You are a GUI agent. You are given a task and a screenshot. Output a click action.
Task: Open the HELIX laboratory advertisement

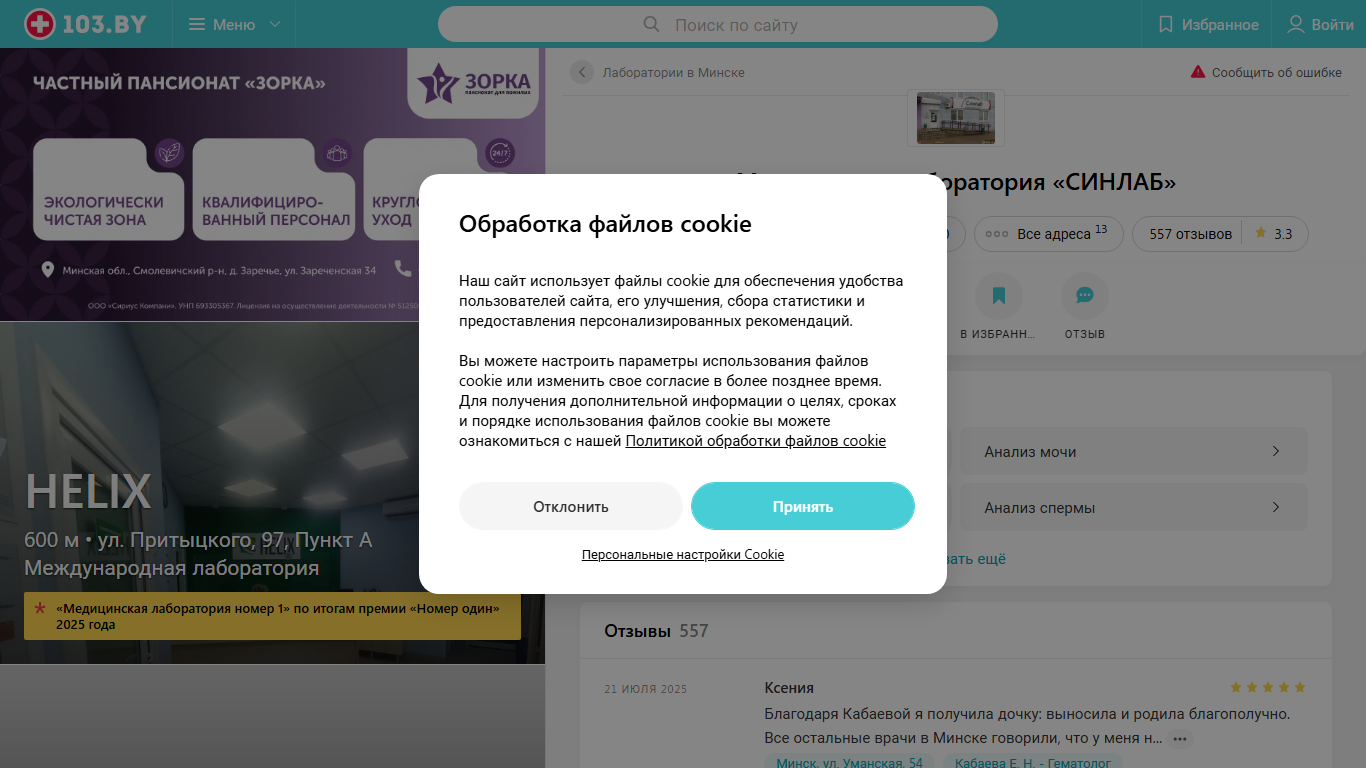point(272,493)
